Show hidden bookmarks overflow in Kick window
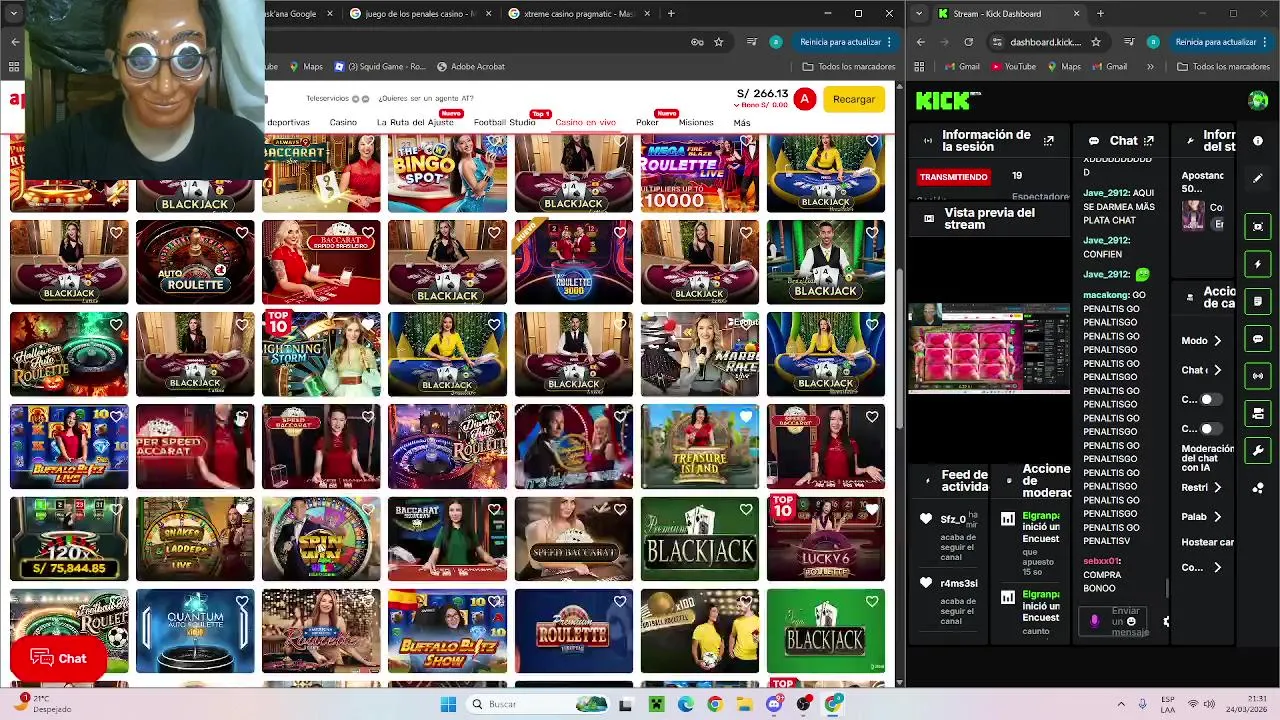This screenshot has width=1280, height=720. pos(1150,67)
